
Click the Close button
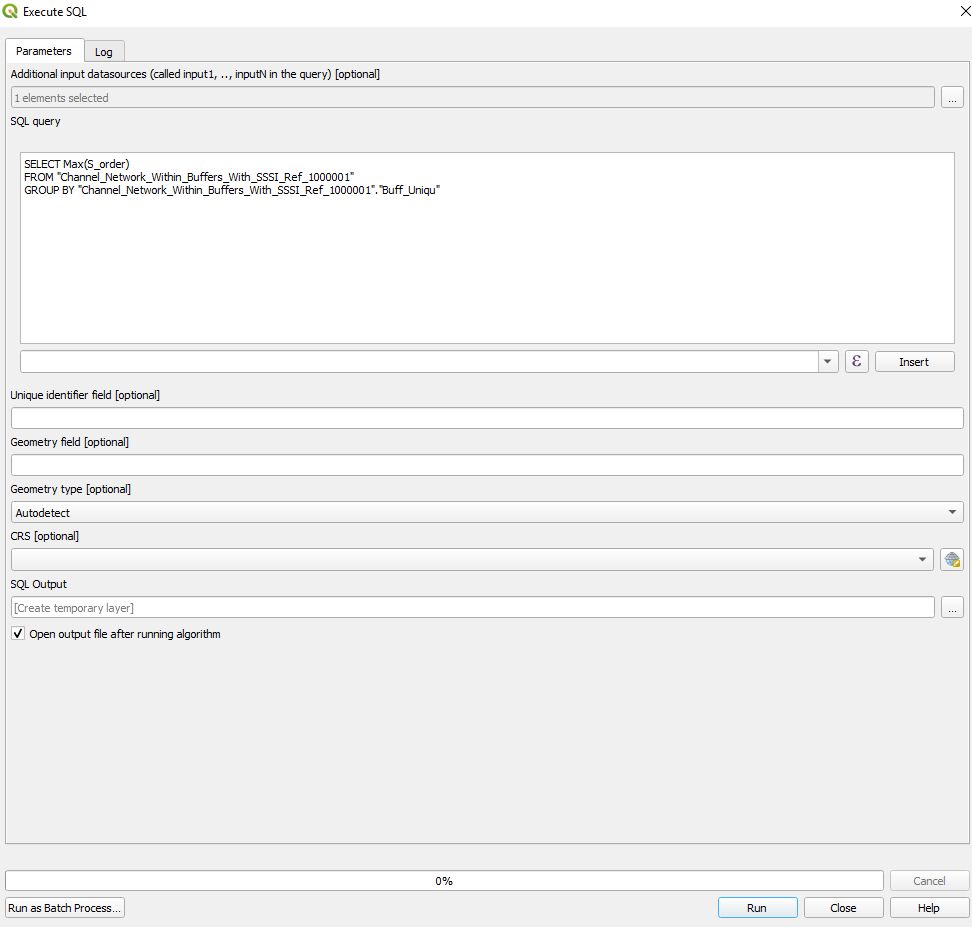click(x=843, y=908)
